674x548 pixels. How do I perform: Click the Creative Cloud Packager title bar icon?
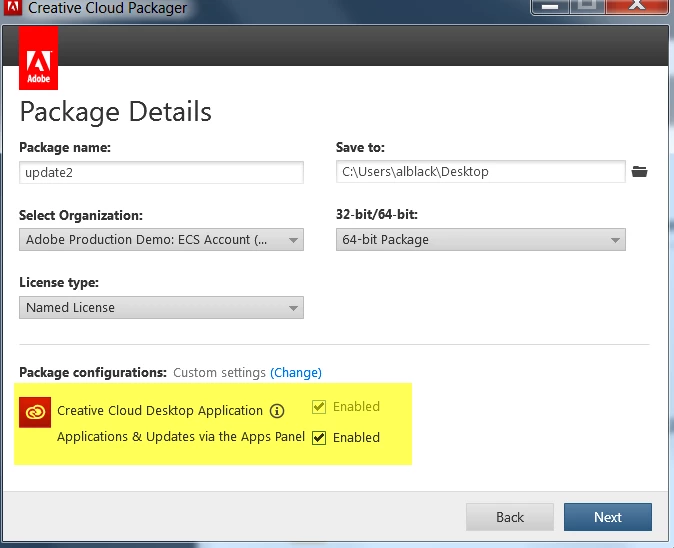pos(12,7)
